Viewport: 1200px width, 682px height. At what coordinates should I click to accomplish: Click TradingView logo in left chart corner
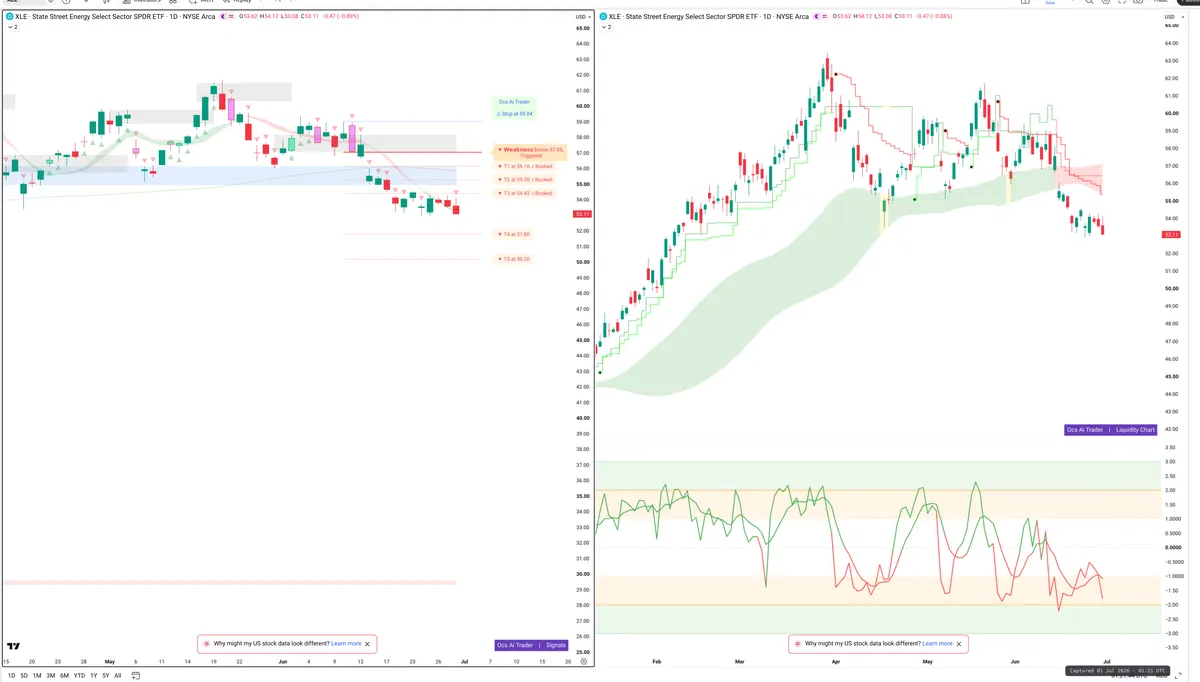14,646
